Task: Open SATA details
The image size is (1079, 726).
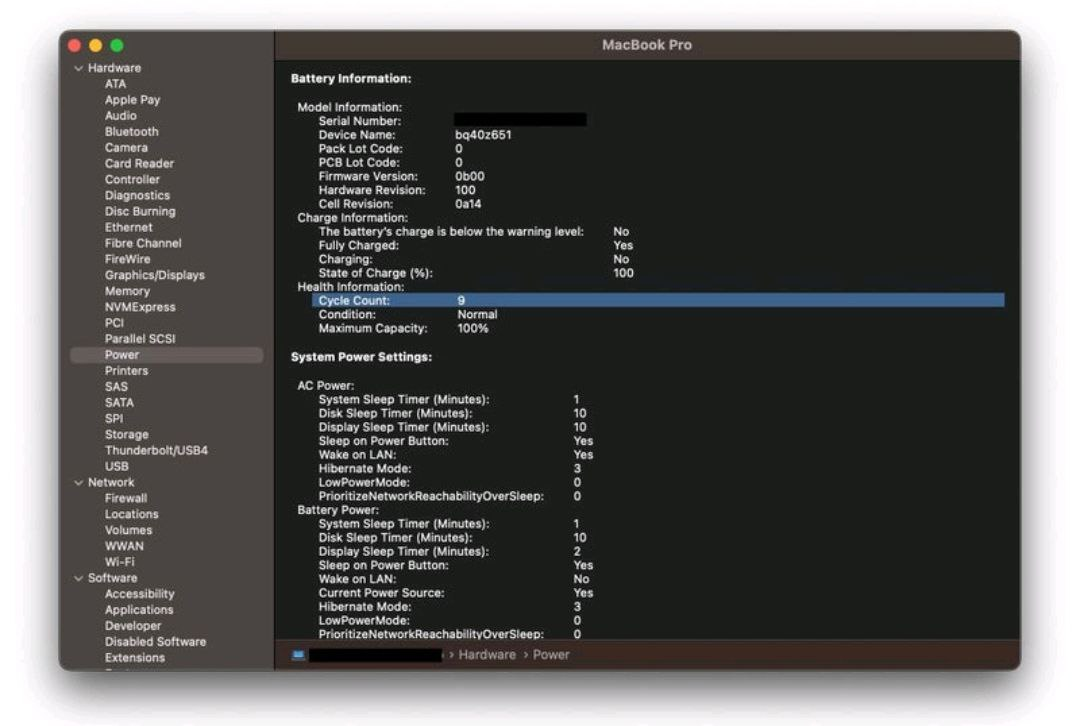Action: pyautogui.click(x=119, y=403)
